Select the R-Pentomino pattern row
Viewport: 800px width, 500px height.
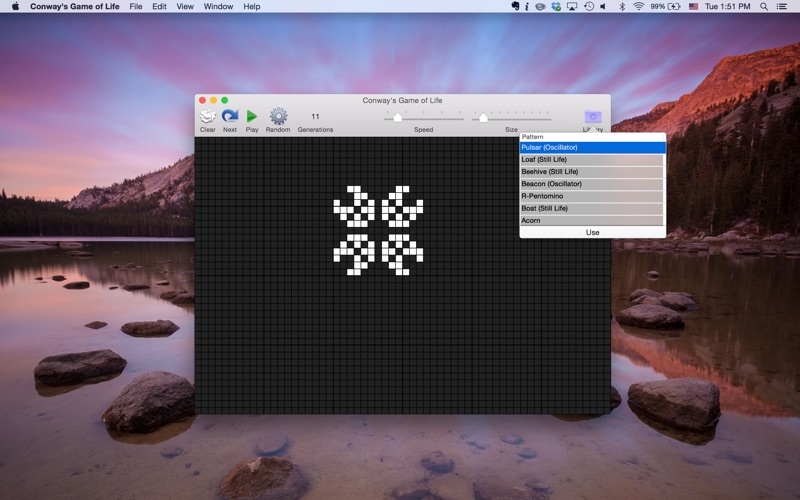point(591,196)
